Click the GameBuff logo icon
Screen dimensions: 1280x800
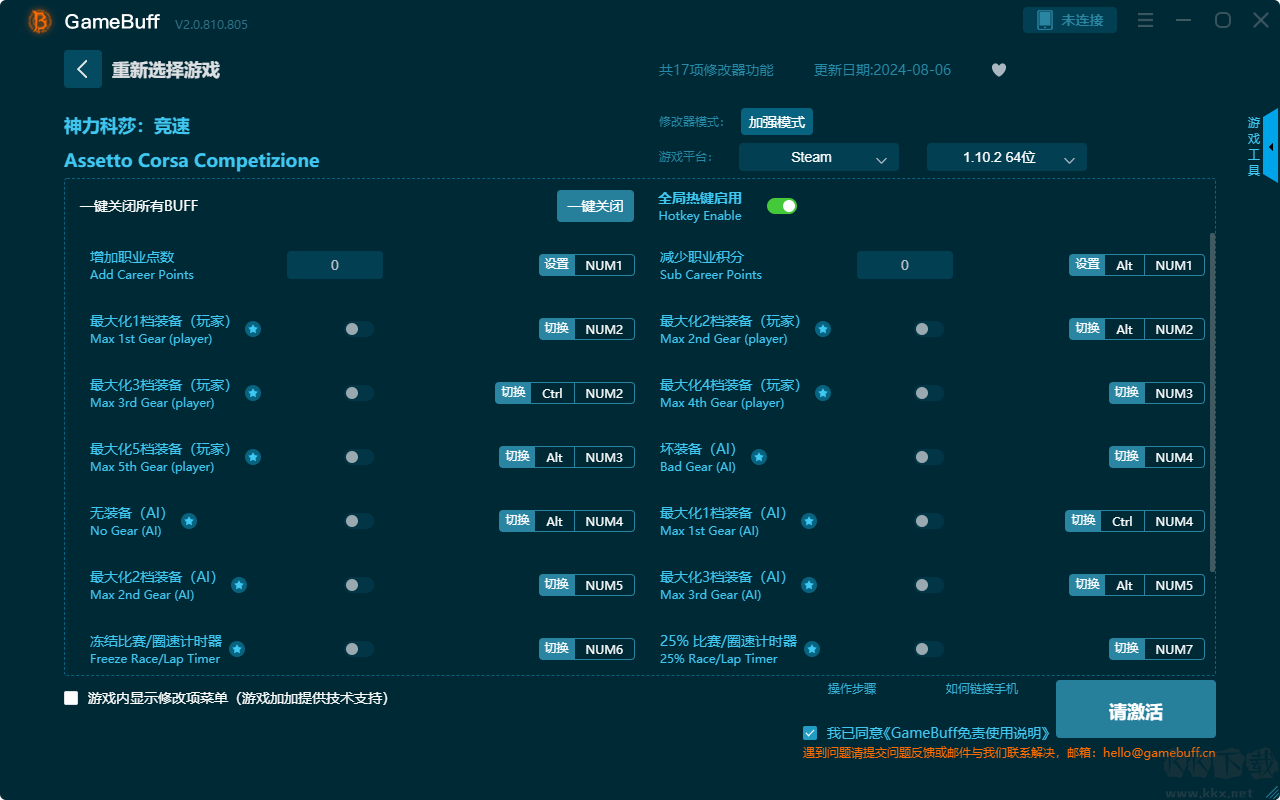tap(40, 21)
